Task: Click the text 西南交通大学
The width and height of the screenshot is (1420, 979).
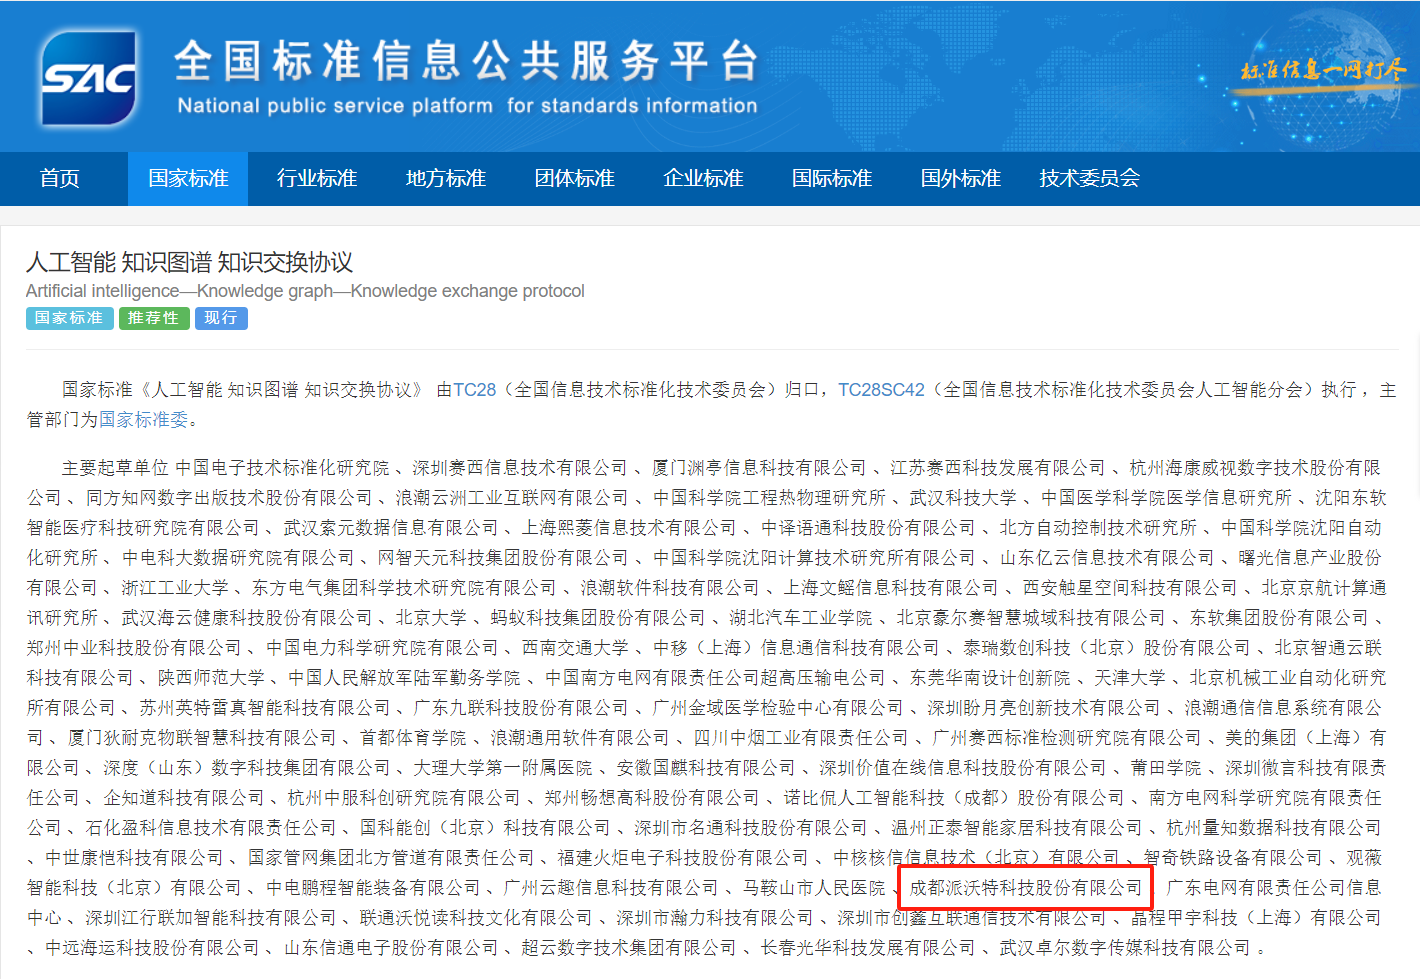Action: (575, 648)
